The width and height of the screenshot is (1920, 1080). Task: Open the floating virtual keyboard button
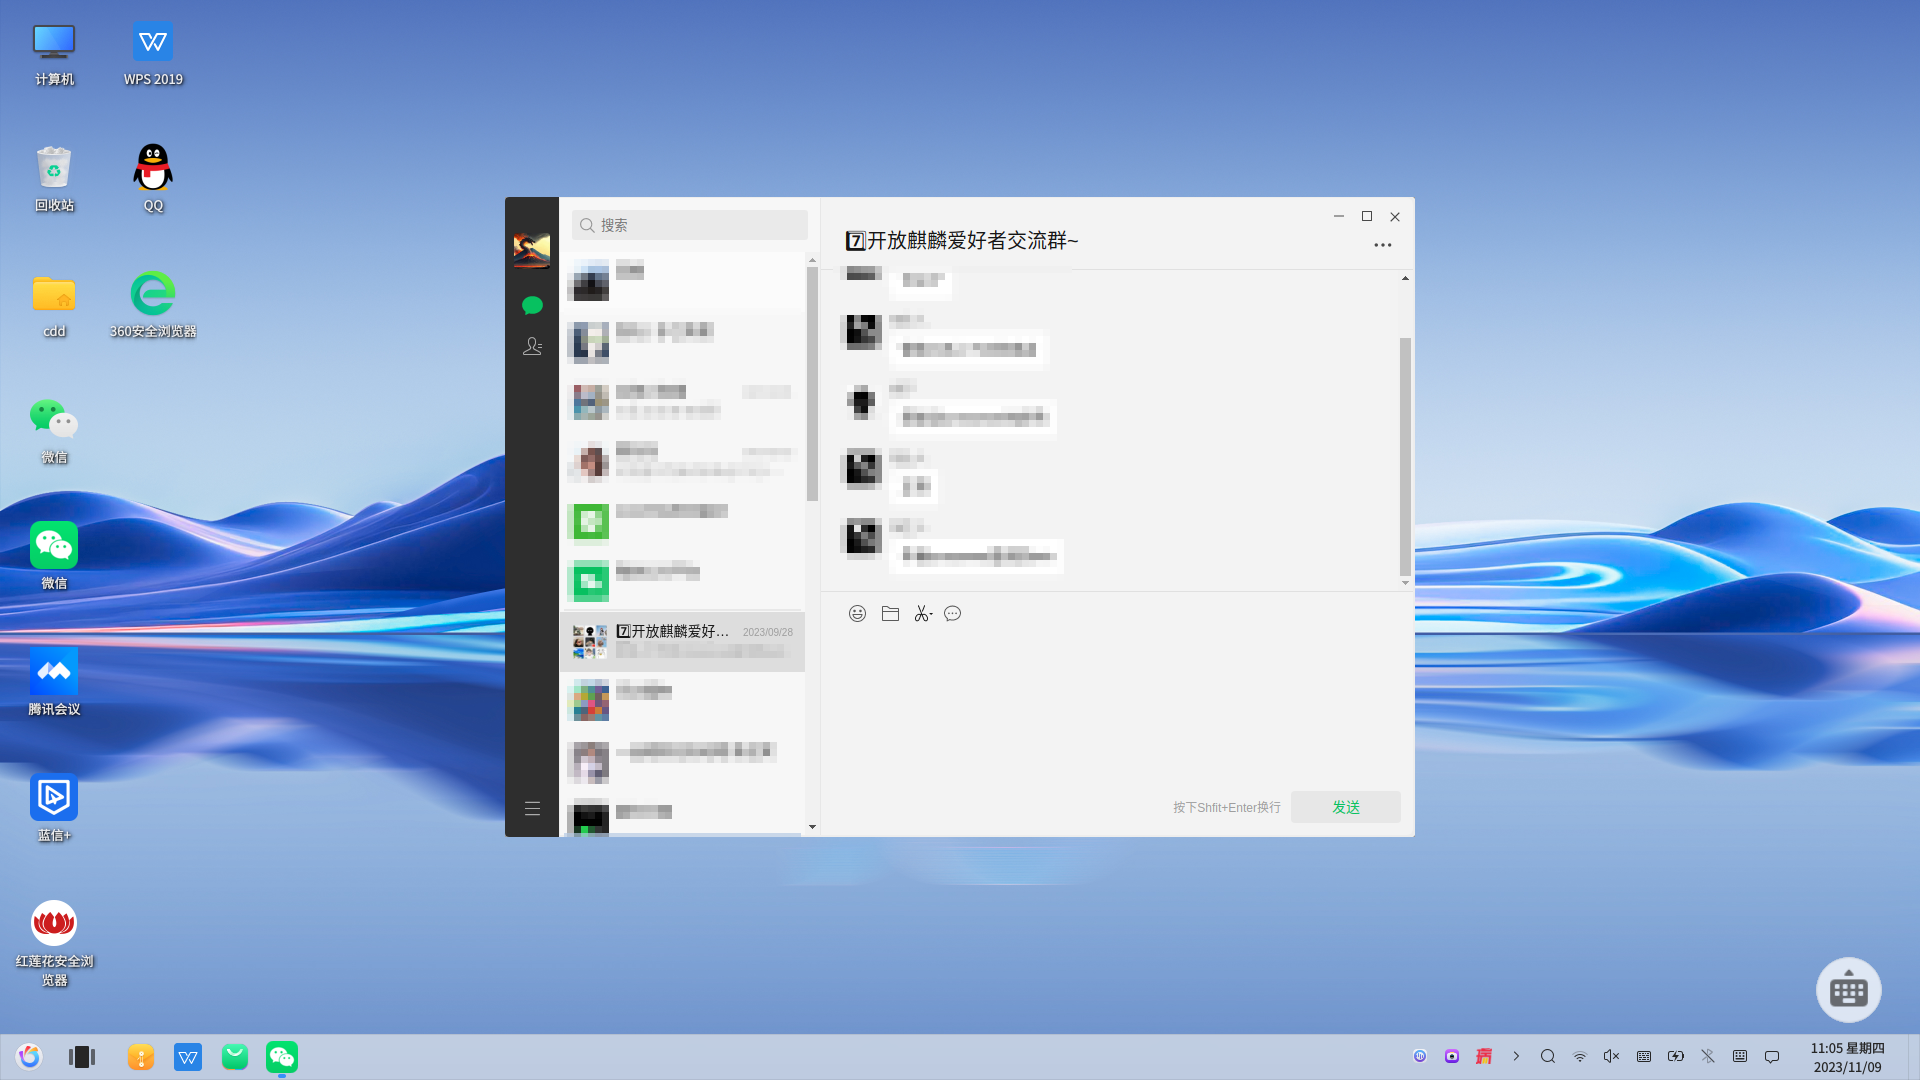[1848, 990]
